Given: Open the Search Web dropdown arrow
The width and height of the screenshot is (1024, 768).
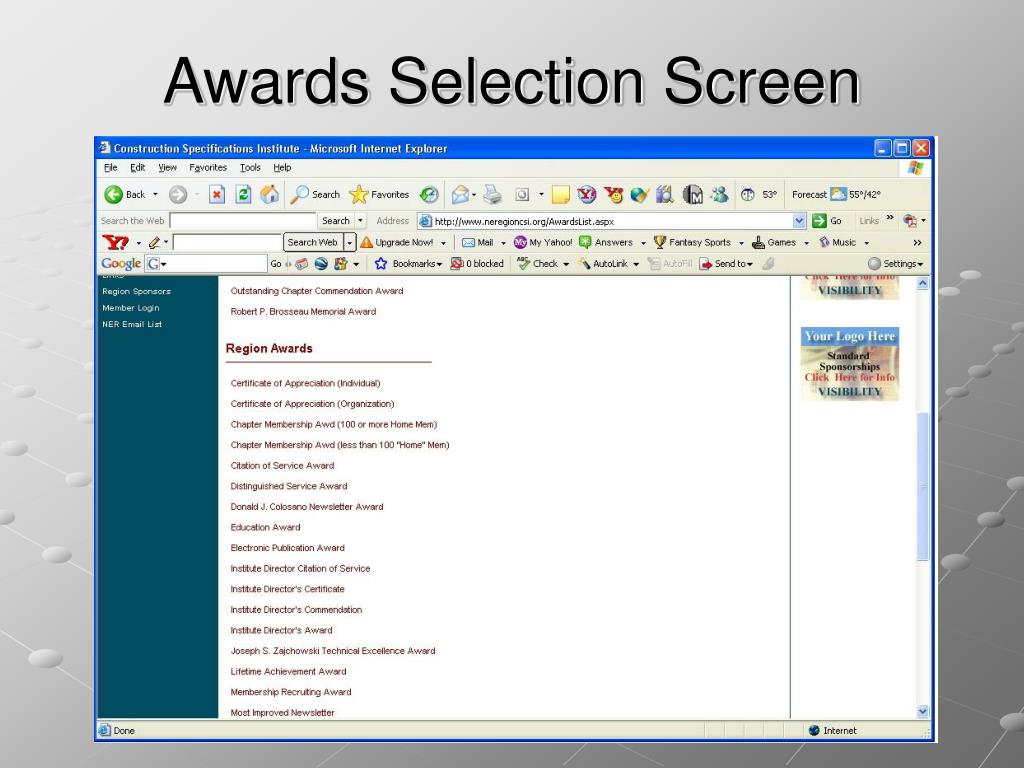Looking at the screenshot, I should tap(350, 242).
